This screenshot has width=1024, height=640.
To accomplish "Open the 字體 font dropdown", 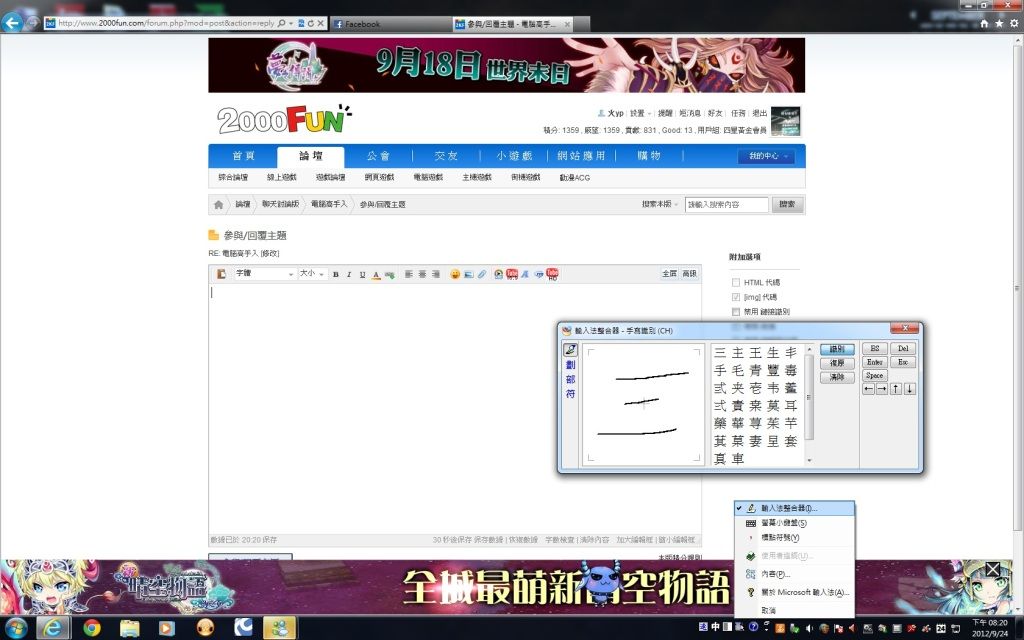I will [x=264, y=274].
